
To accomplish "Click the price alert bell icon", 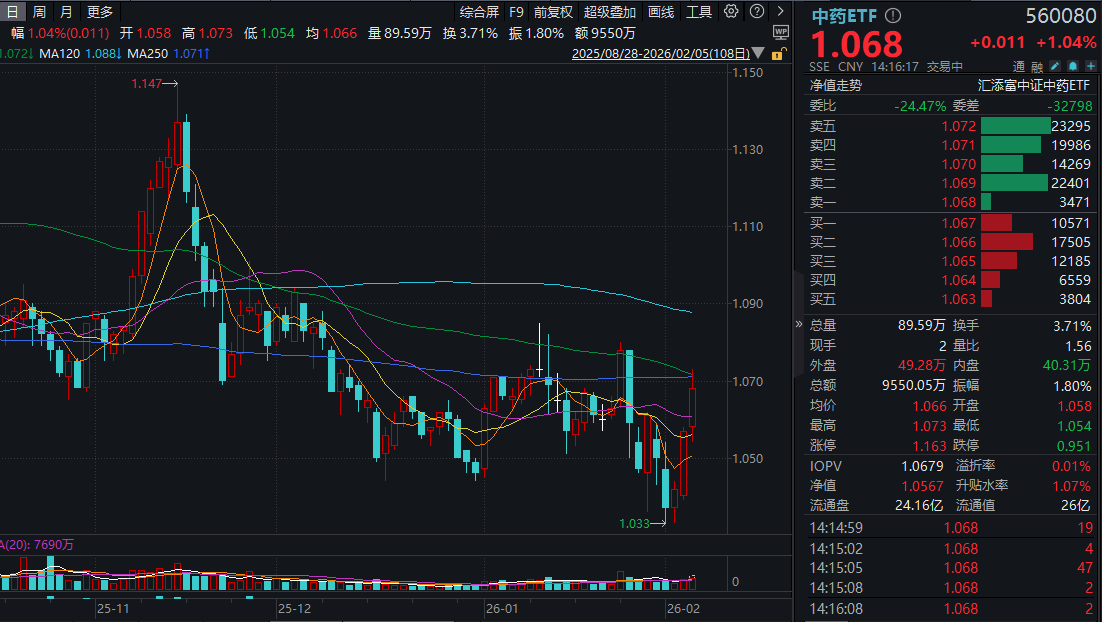I will coord(1074,66).
